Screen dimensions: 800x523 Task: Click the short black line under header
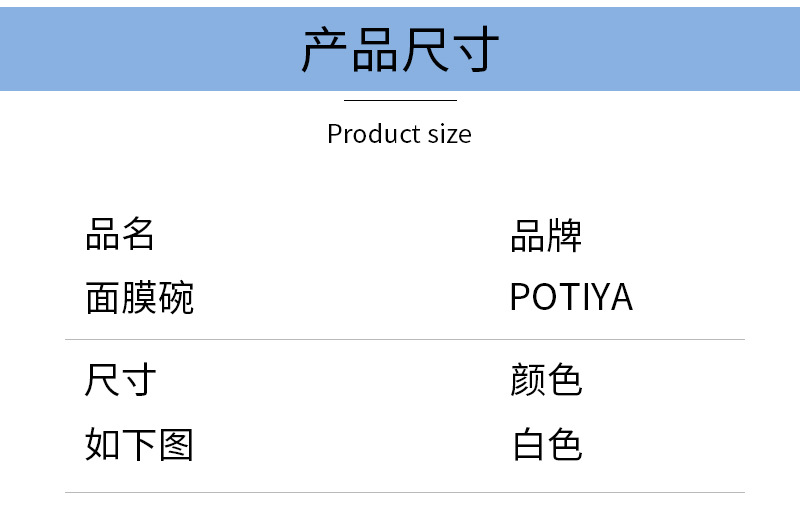click(400, 100)
